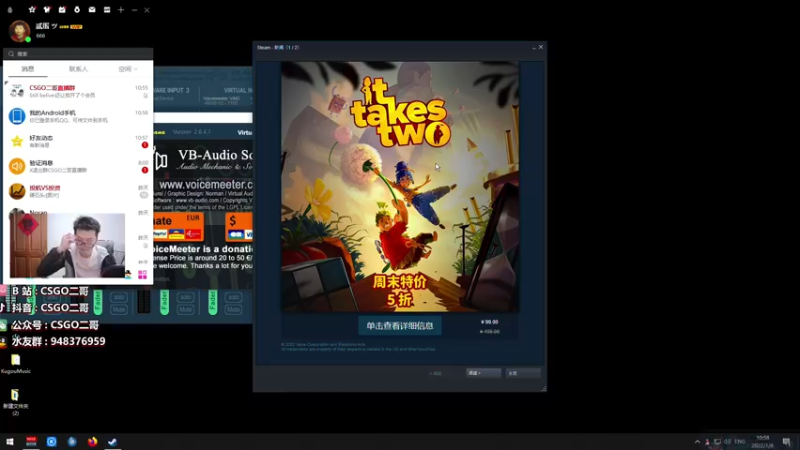Click the pink apps grid icon at QQ bottom
Viewport: 800px width, 450px height.
tap(142, 275)
